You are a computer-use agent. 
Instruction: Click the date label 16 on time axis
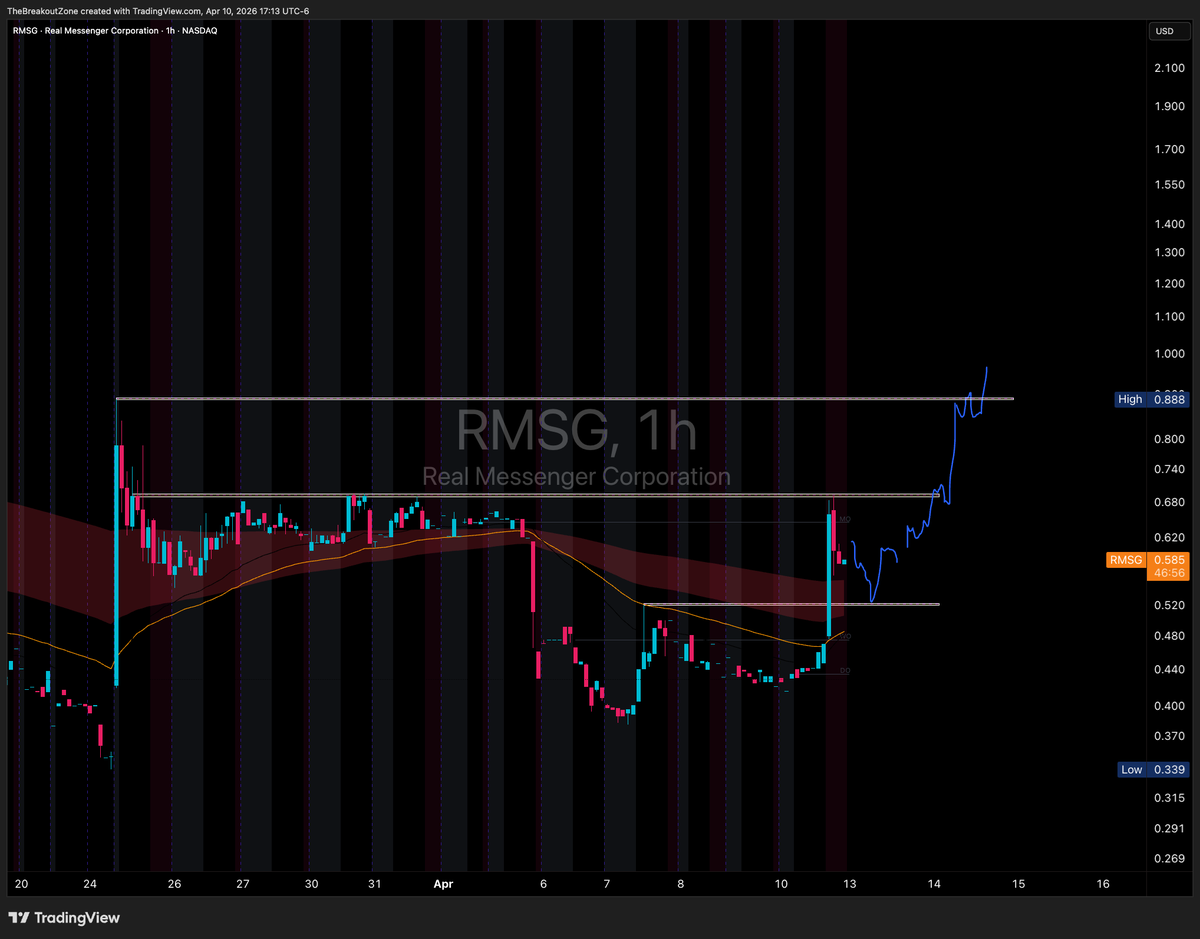[1102, 884]
